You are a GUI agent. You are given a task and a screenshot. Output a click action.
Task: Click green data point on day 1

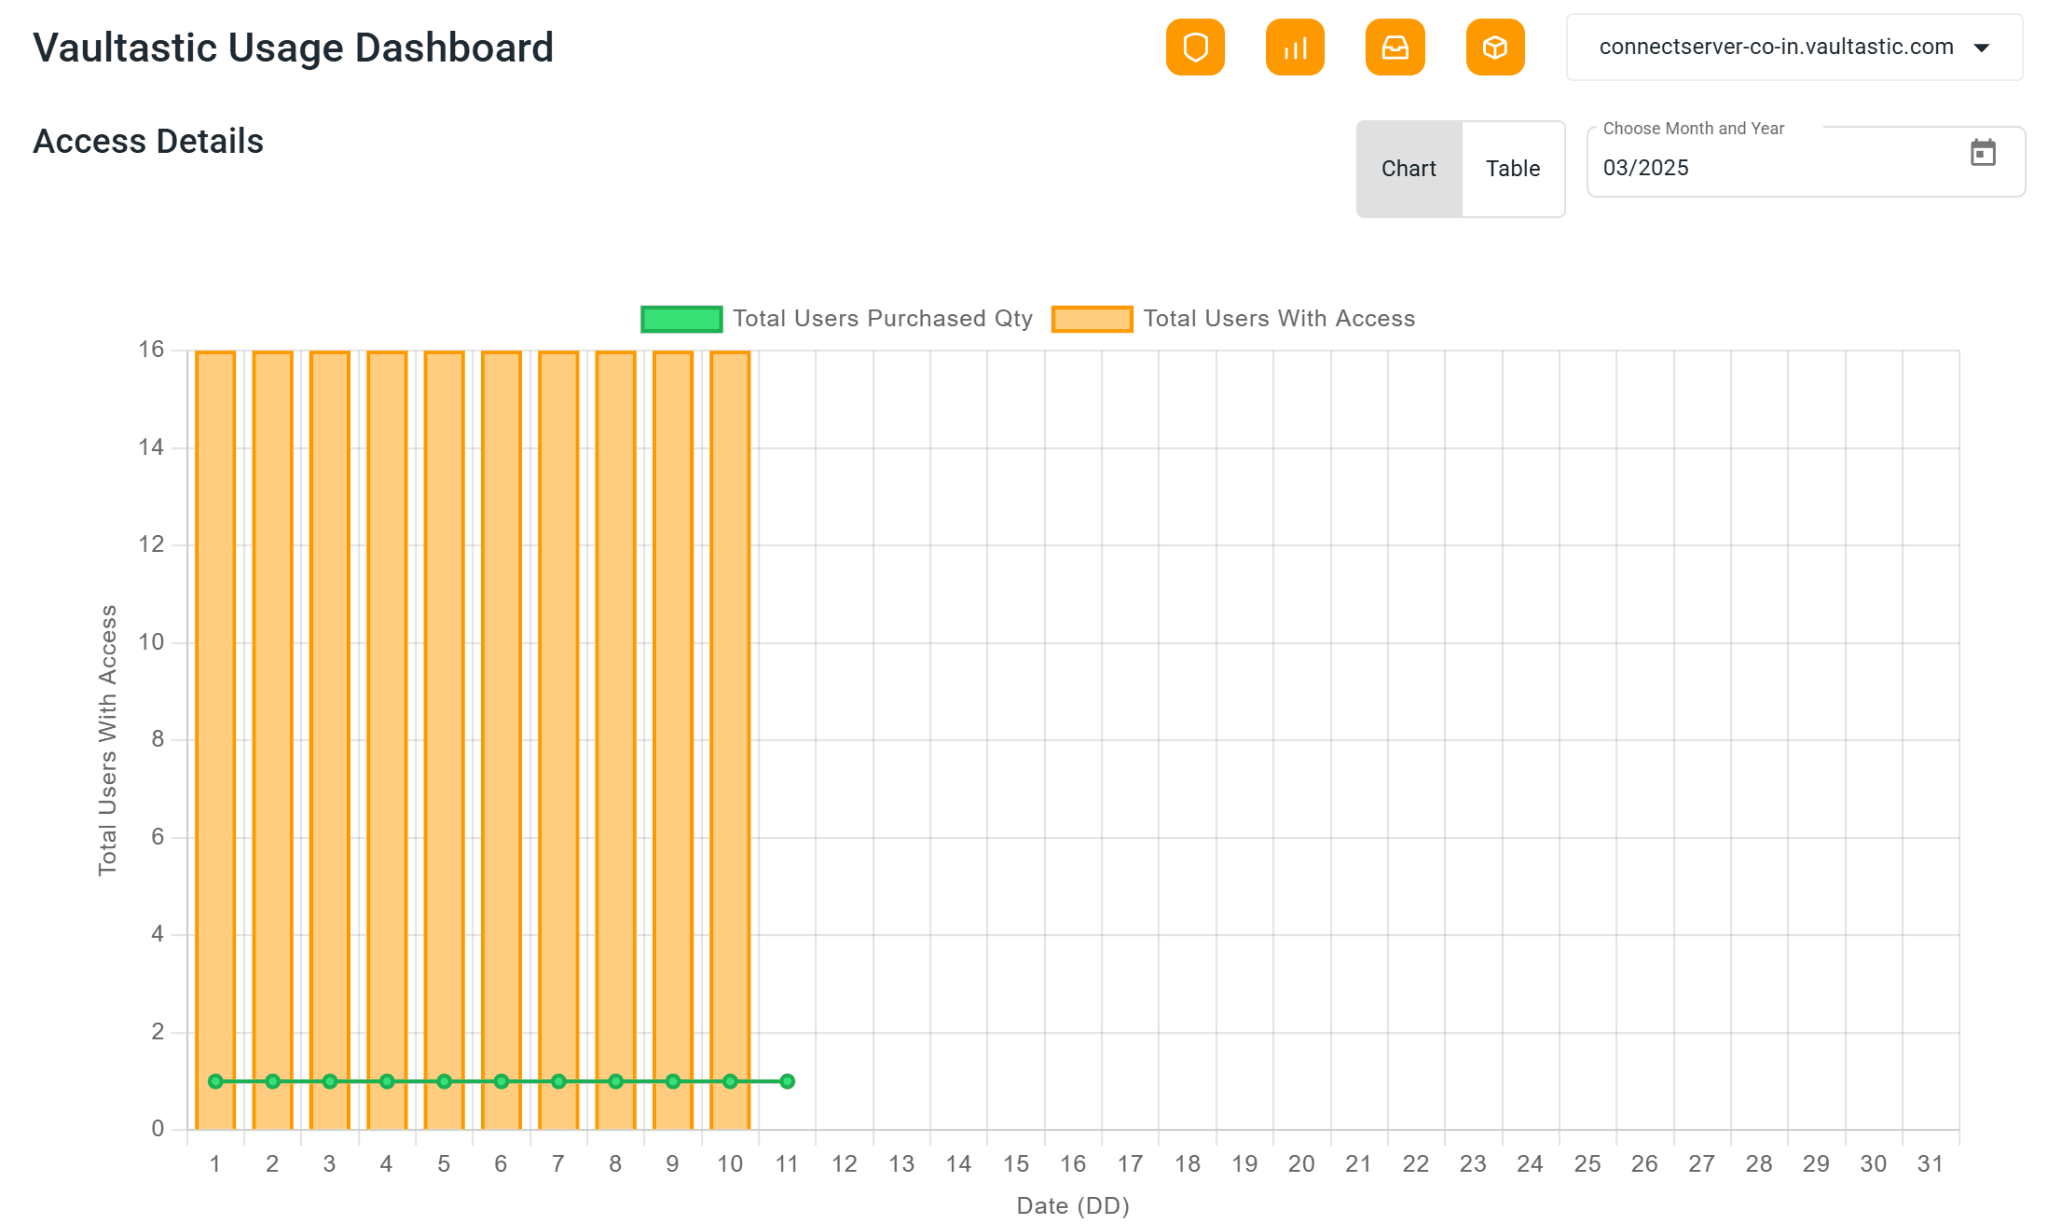click(215, 1081)
